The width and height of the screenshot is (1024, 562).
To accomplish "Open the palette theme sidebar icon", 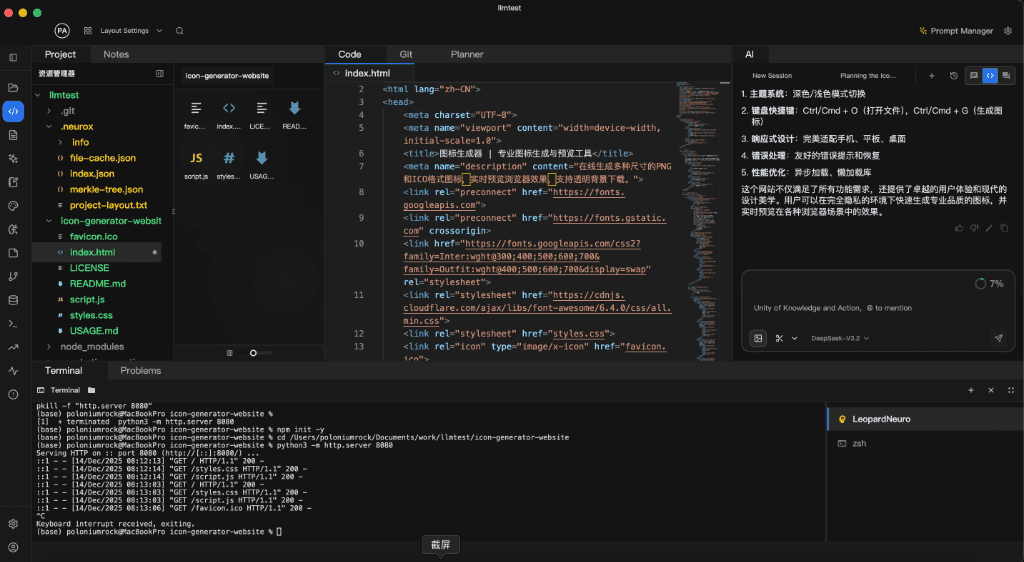I will coord(13,206).
